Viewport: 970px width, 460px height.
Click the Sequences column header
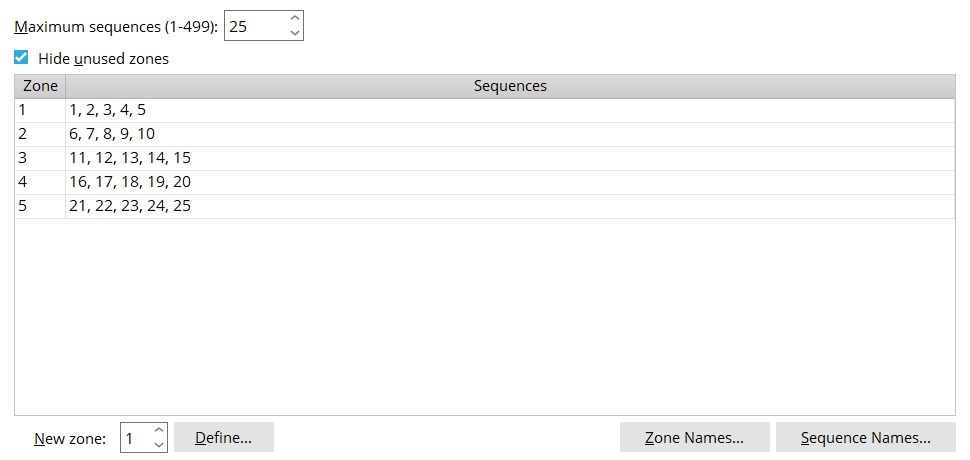[510, 86]
